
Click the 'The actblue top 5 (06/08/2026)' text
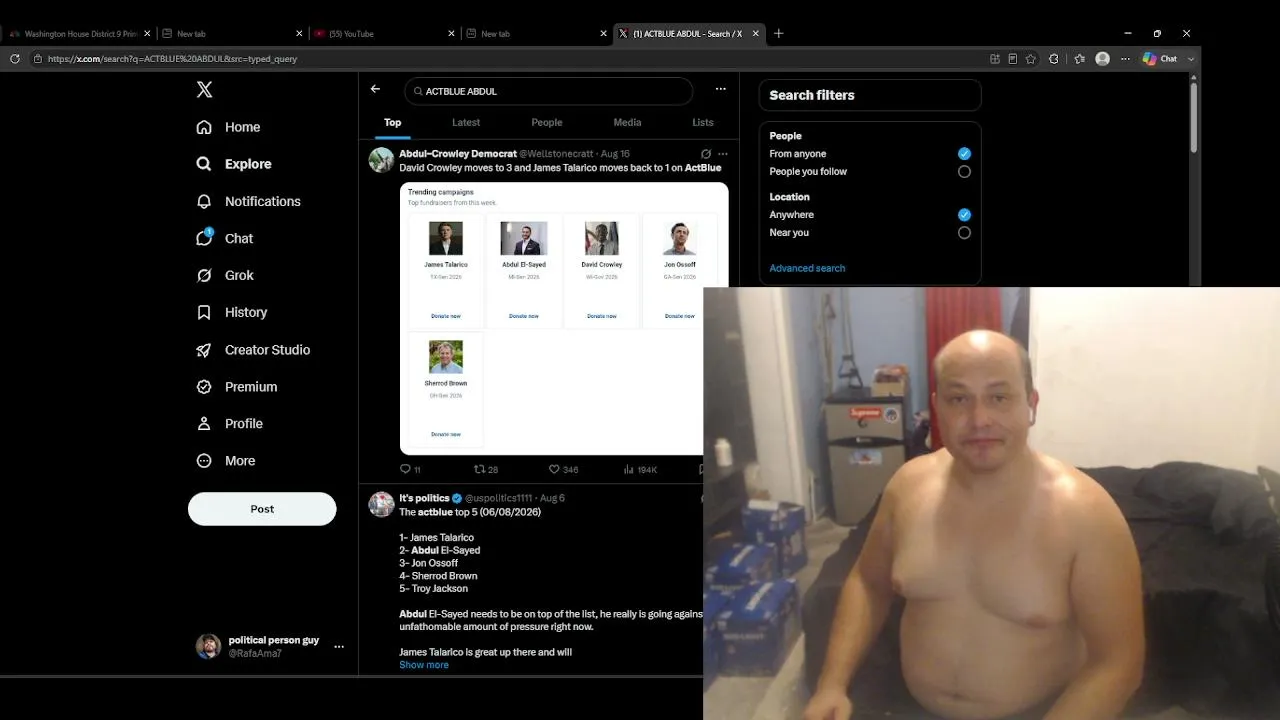point(470,512)
